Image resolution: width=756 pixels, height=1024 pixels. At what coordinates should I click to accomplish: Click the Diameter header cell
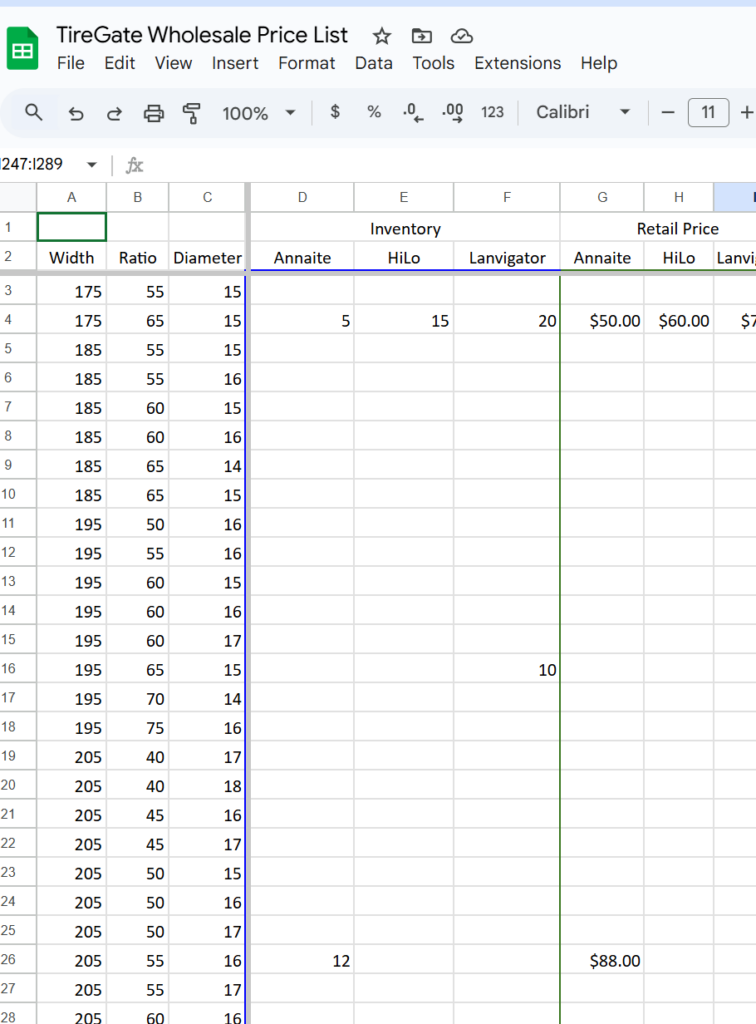point(207,257)
